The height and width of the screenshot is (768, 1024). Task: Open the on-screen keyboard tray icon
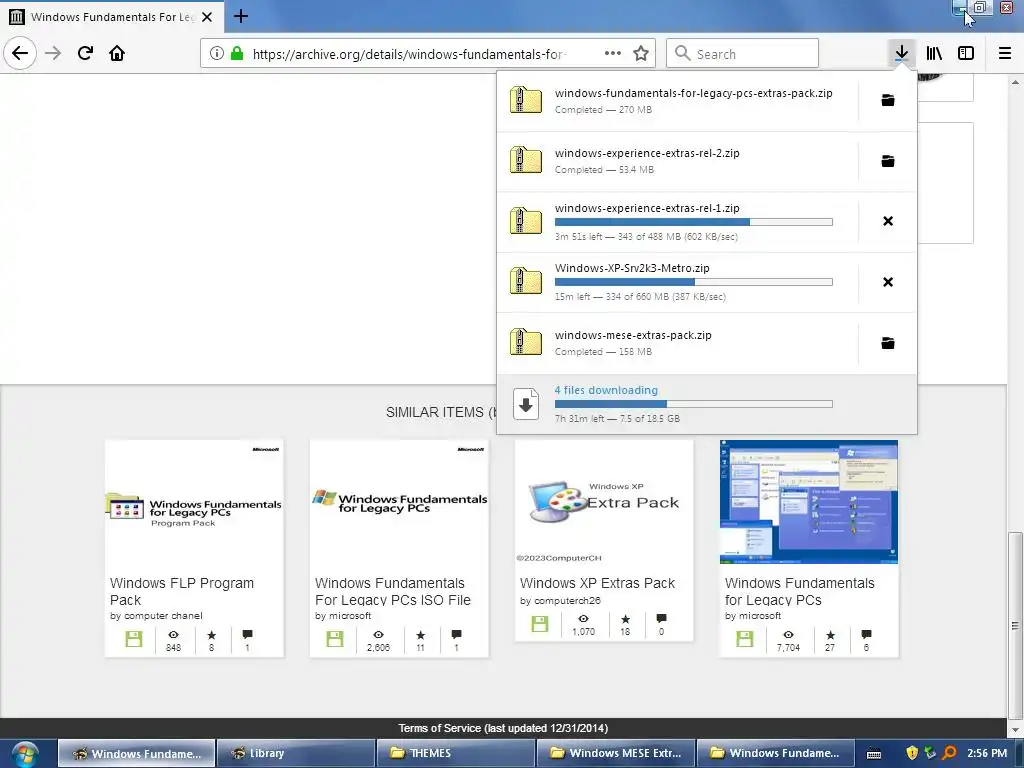(x=874, y=754)
